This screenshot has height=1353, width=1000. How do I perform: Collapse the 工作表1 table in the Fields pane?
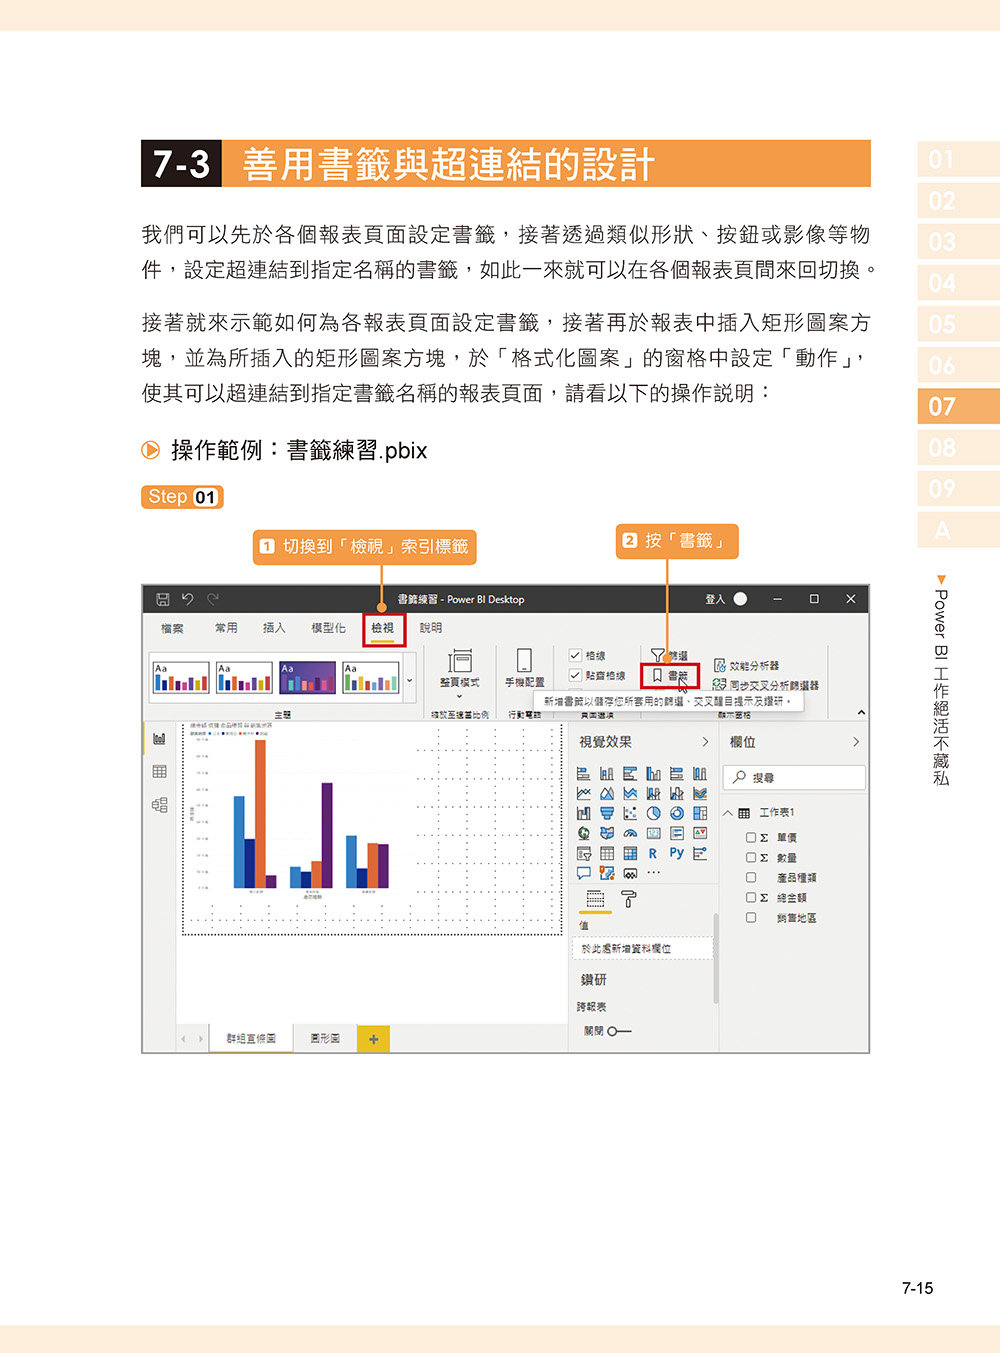(728, 812)
